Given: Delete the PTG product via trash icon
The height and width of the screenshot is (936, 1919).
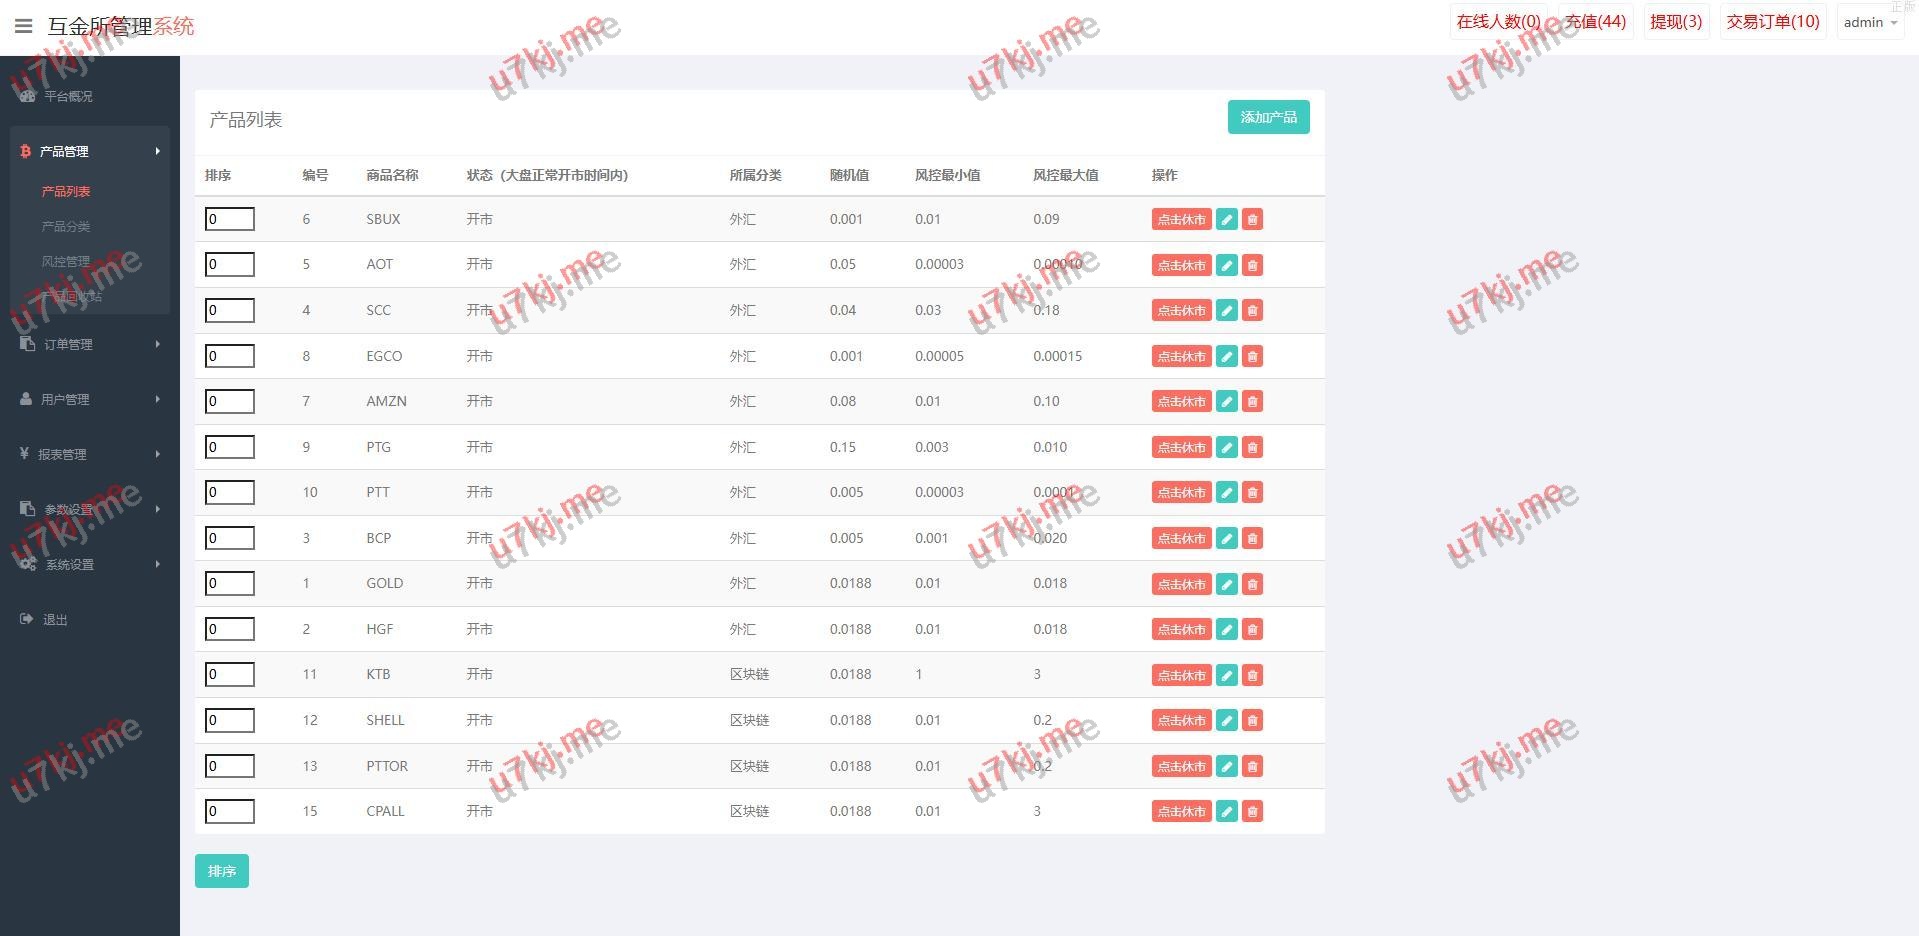Looking at the screenshot, I should pyautogui.click(x=1252, y=448).
